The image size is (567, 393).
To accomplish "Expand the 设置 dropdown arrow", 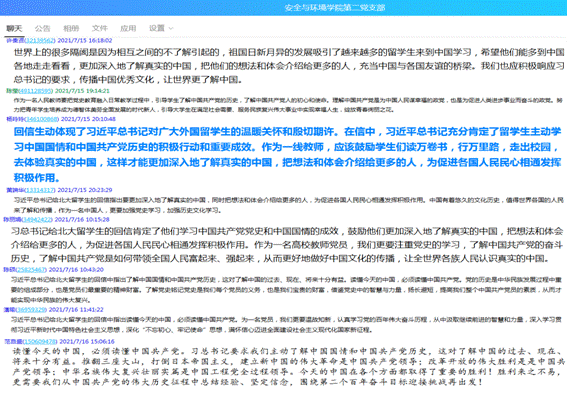I will tap(171, 28).
